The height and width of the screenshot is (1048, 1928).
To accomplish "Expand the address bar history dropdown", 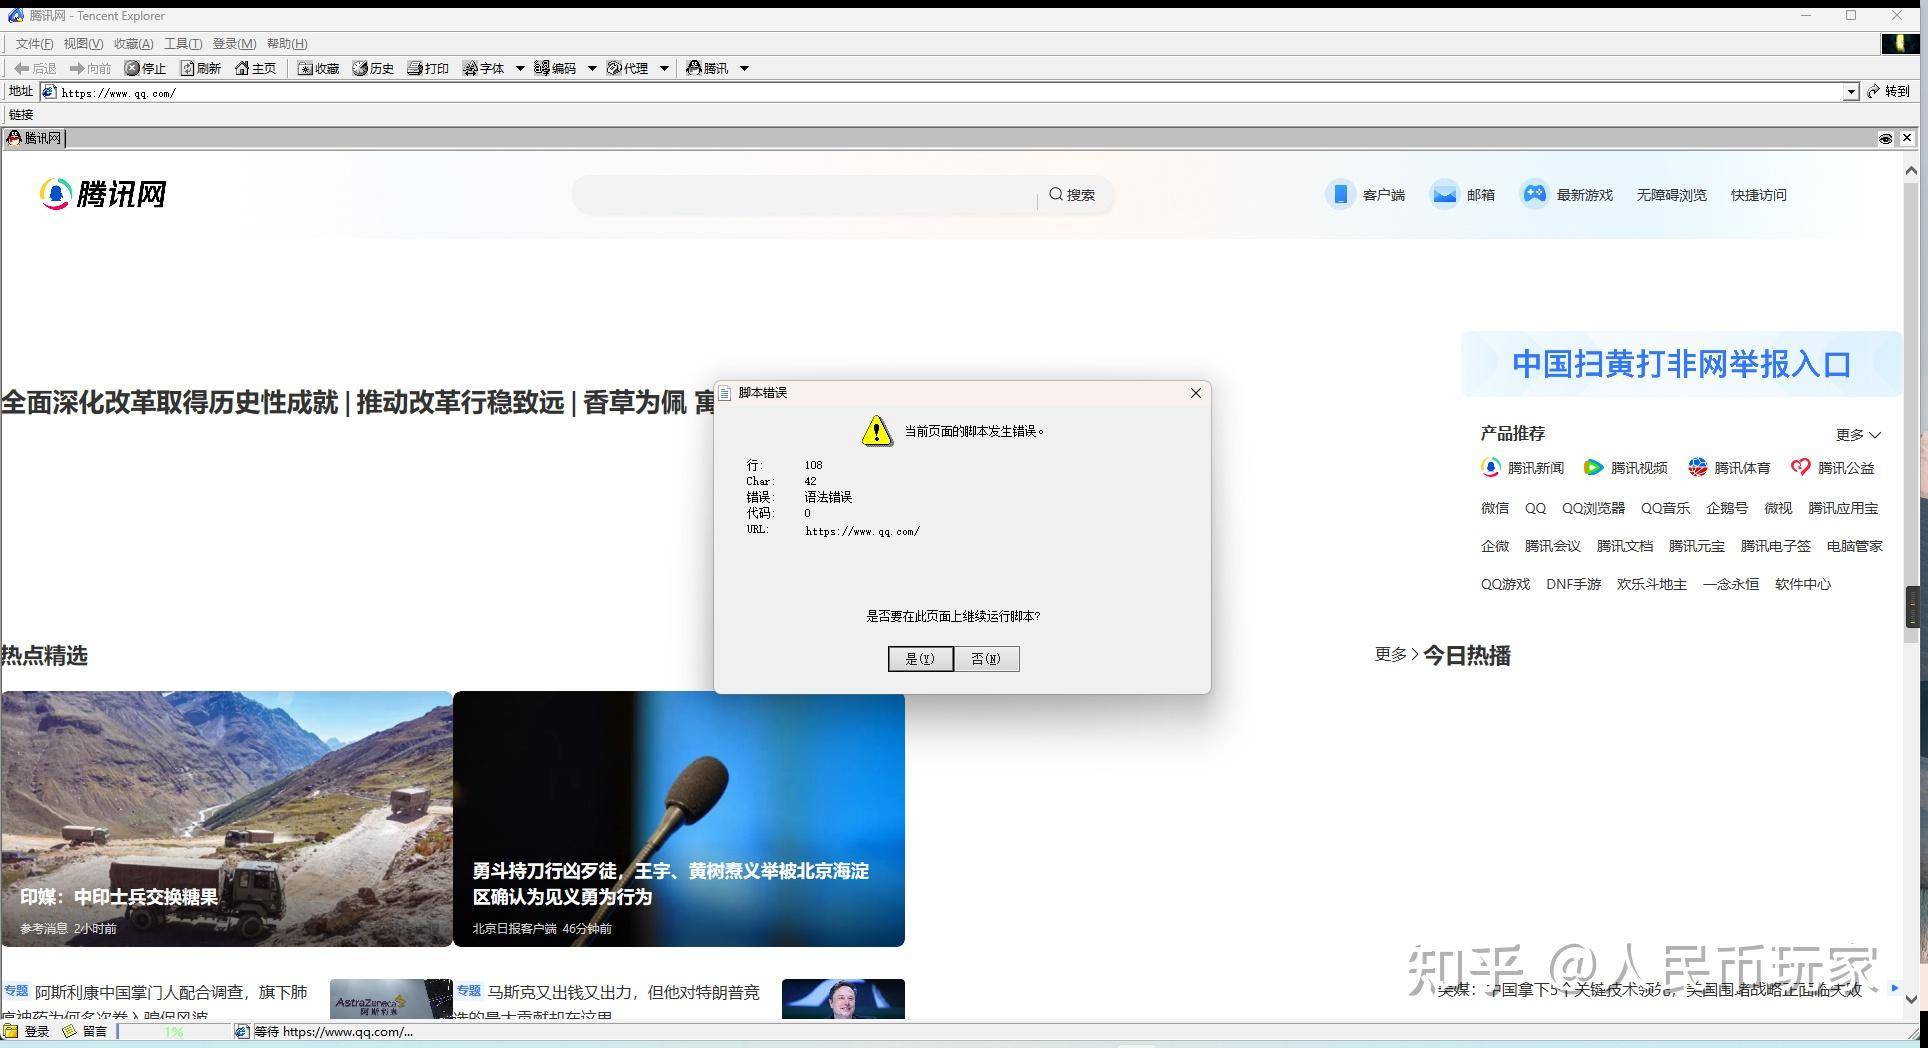I will (x=1851, y=92).
